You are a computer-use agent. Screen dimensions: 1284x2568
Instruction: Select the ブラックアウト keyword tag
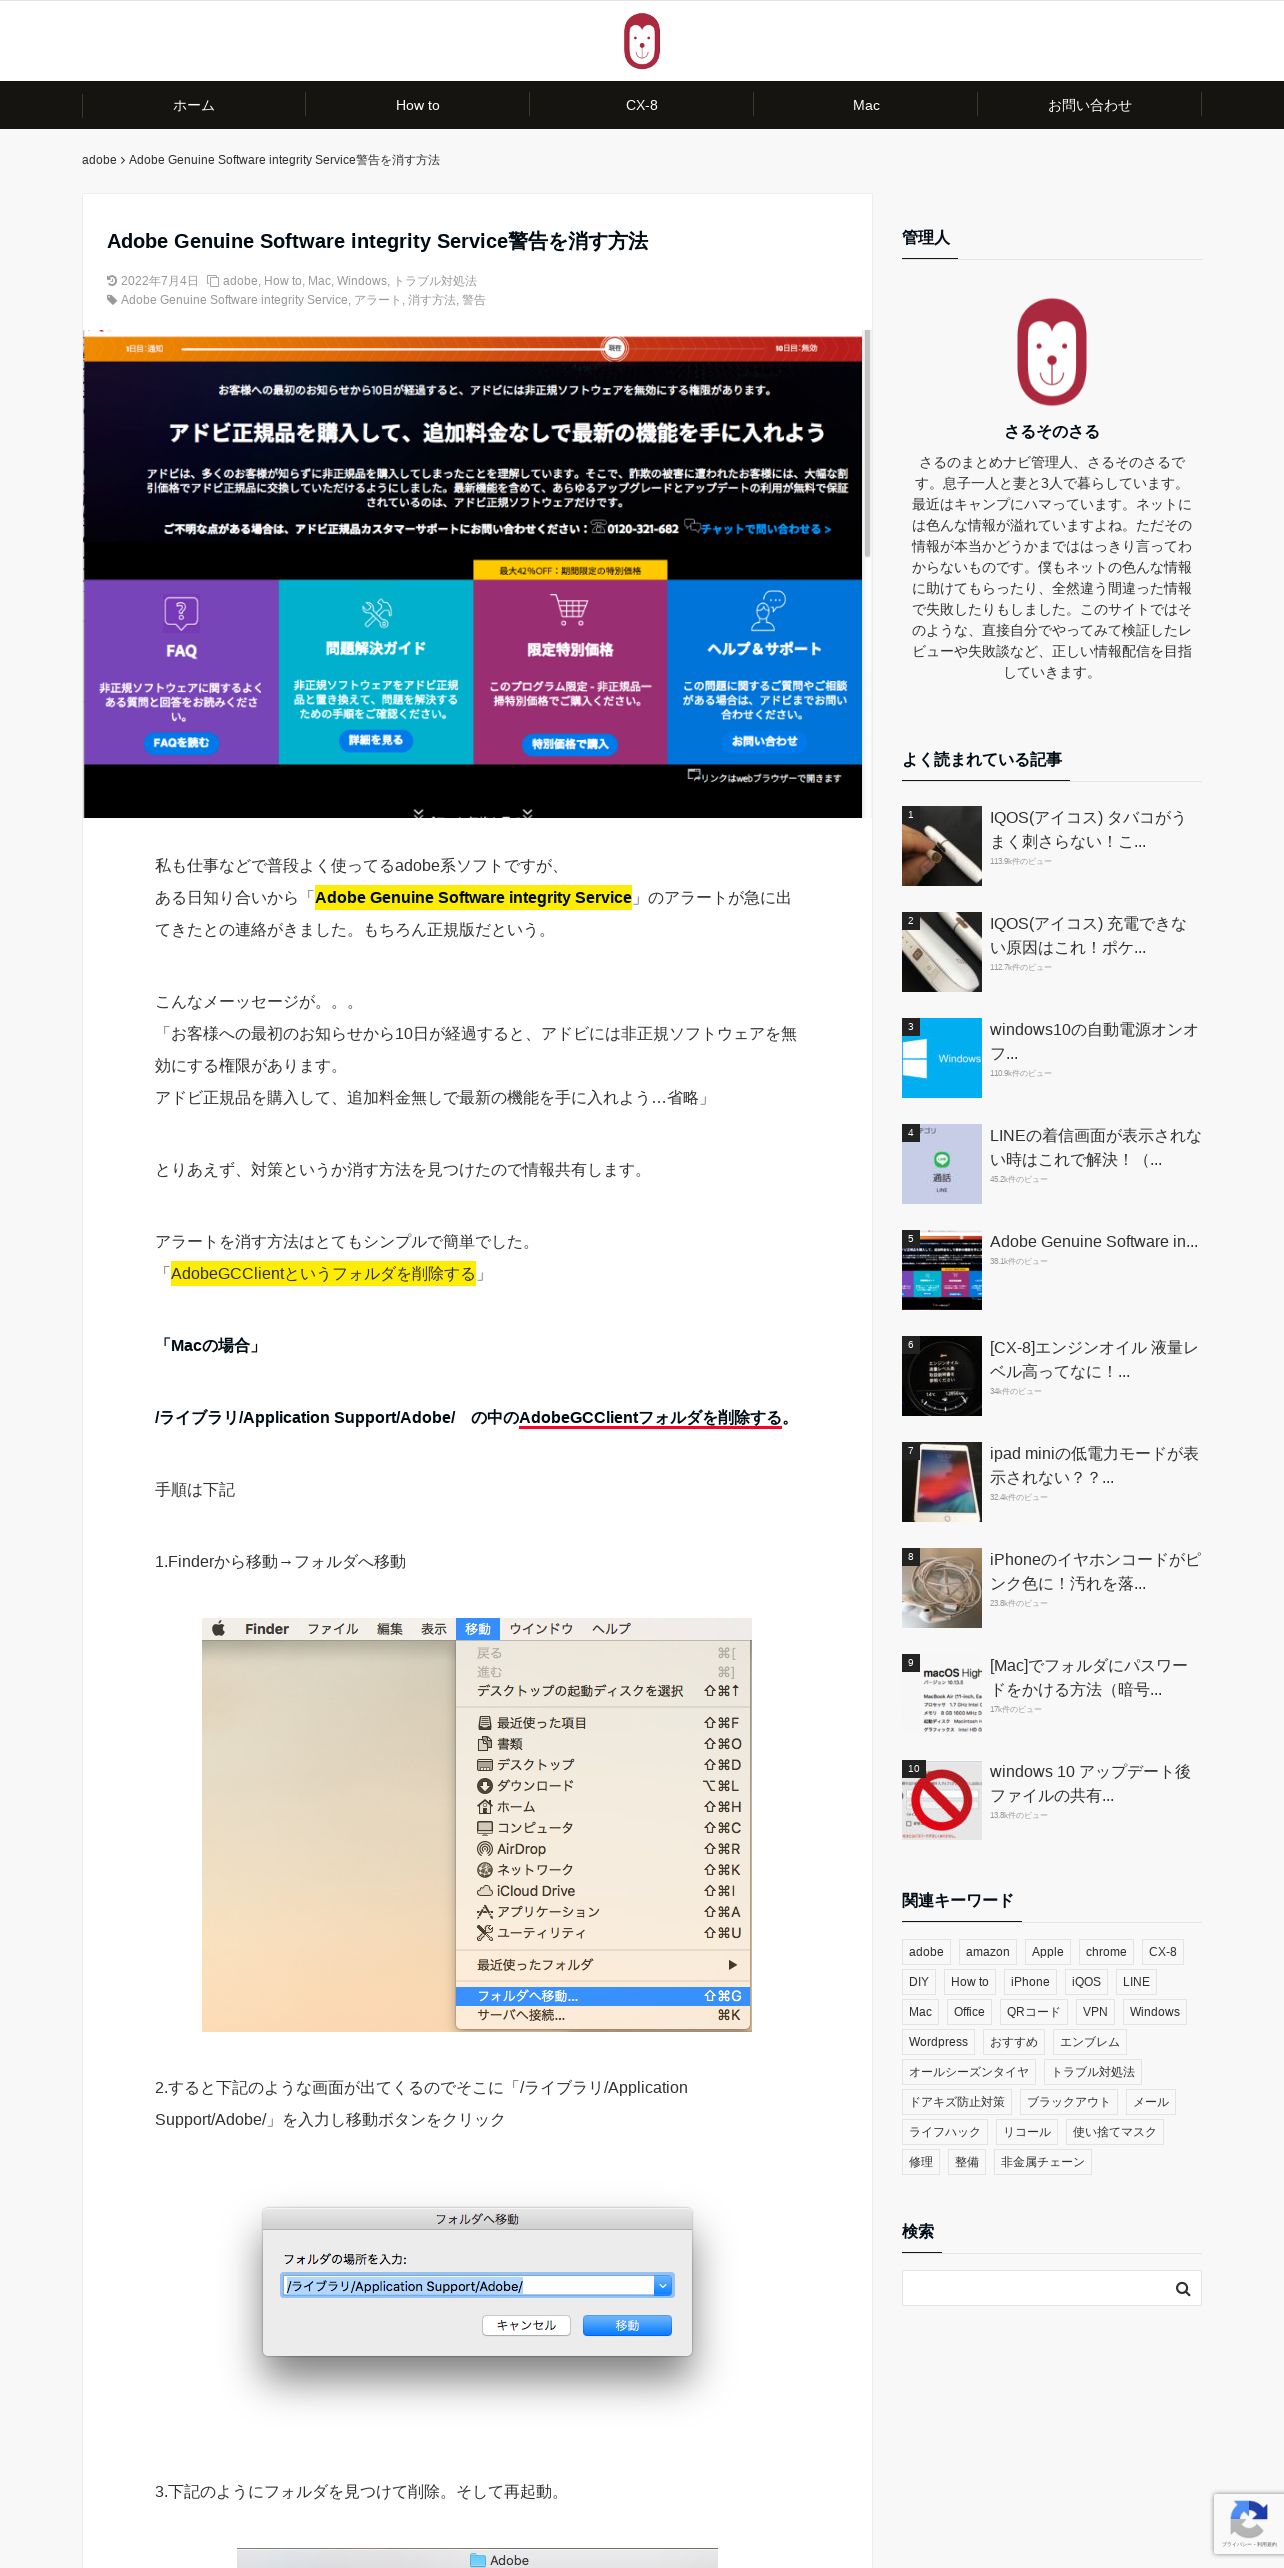coord(1069,2102)
